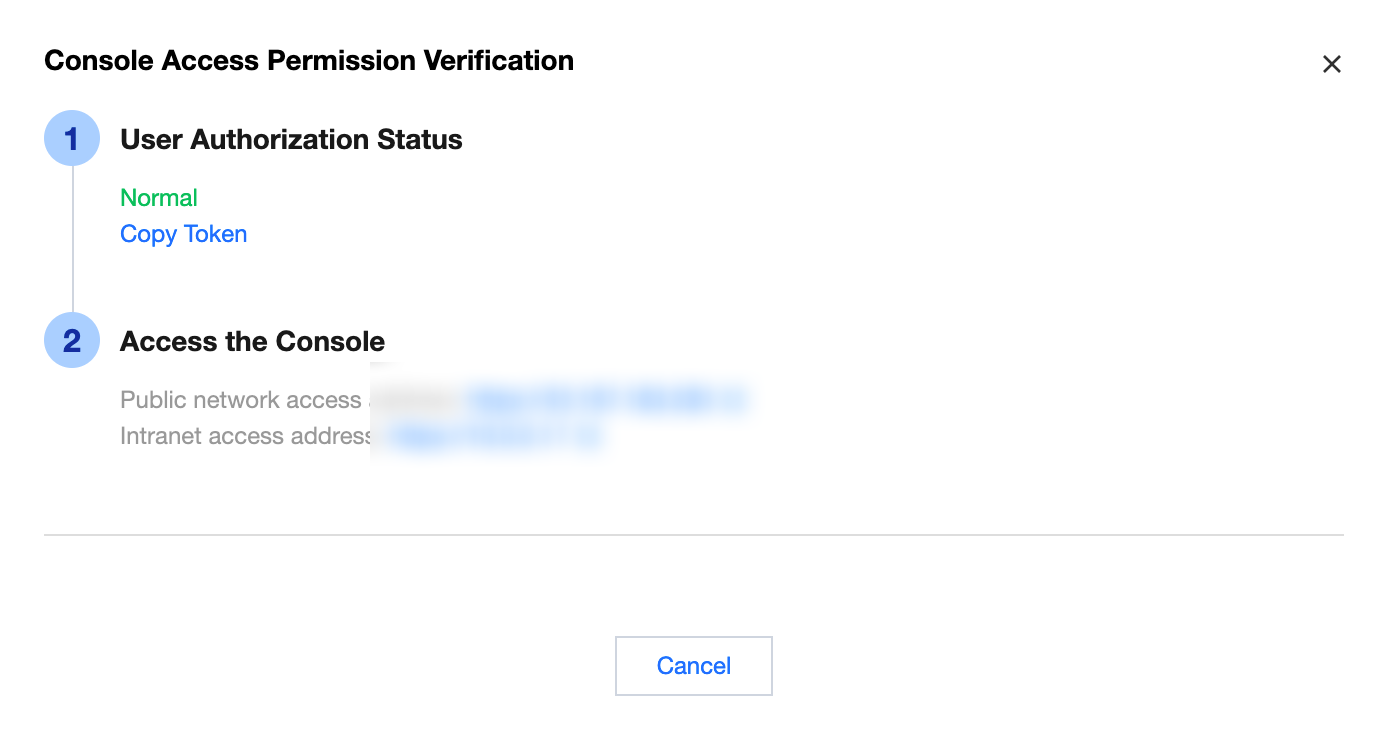Screen dimensions: 1386x736
Task: Click the User Authorization Status heading
Action: point(291,139)
